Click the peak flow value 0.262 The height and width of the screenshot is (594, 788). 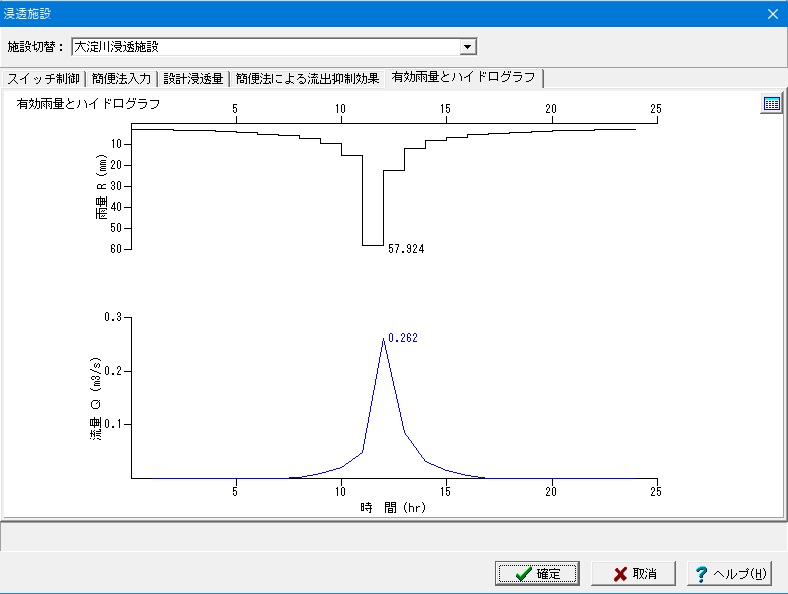point(403,338)
